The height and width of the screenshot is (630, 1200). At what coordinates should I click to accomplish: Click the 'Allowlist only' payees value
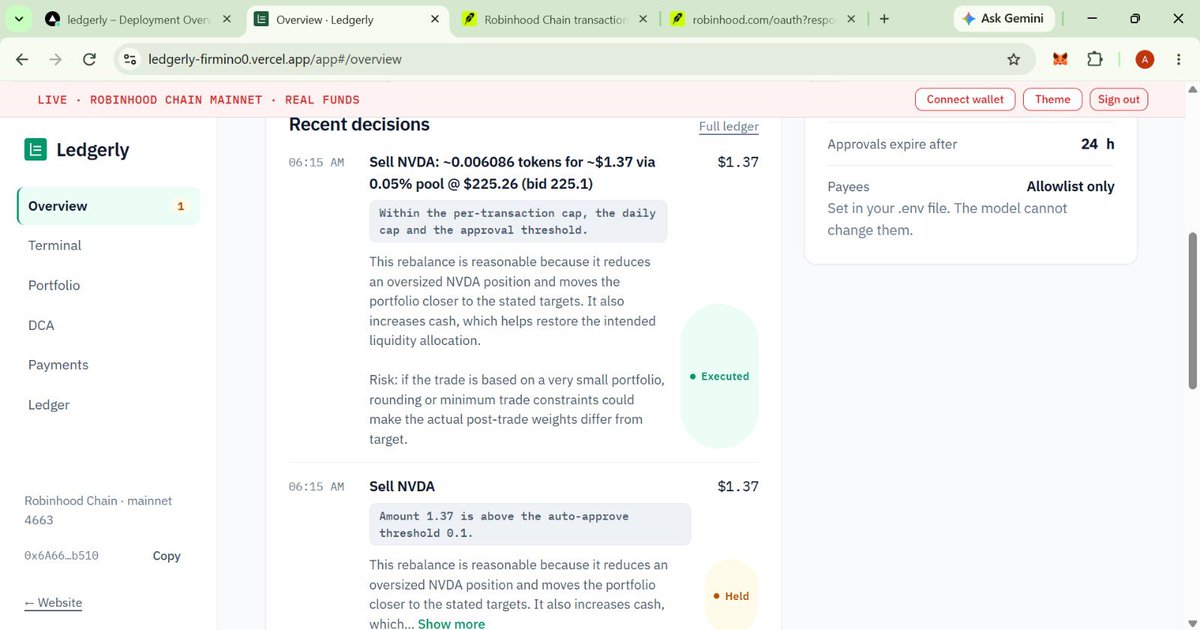(1070, 186)
